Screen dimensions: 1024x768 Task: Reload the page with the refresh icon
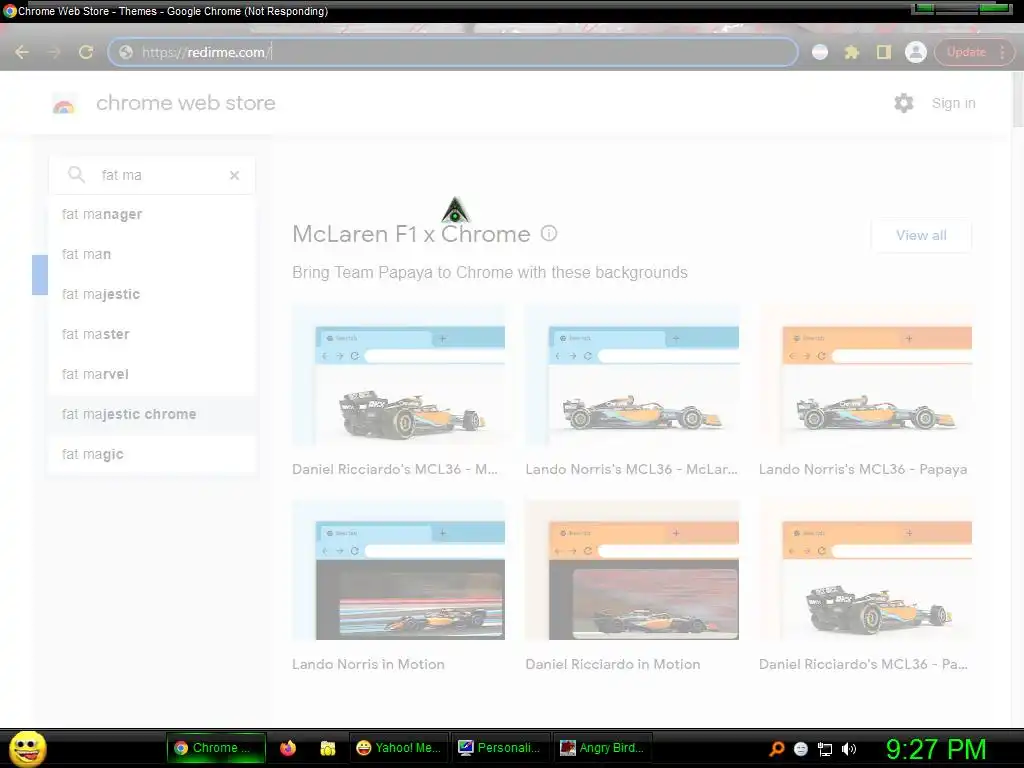pyautogui.click(x=86, y=52)
